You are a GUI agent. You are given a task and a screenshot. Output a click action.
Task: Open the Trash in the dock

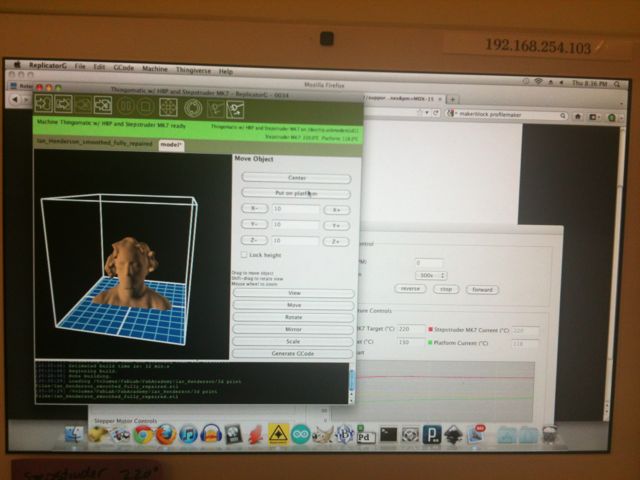click(551, 434)
